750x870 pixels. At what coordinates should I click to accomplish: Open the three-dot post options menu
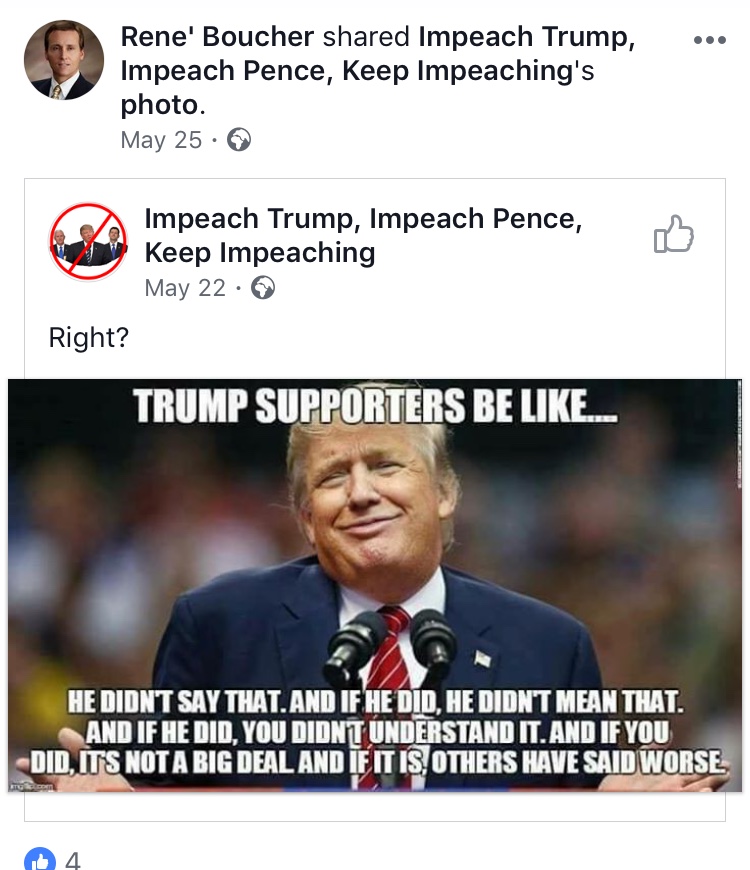(709, 40)
